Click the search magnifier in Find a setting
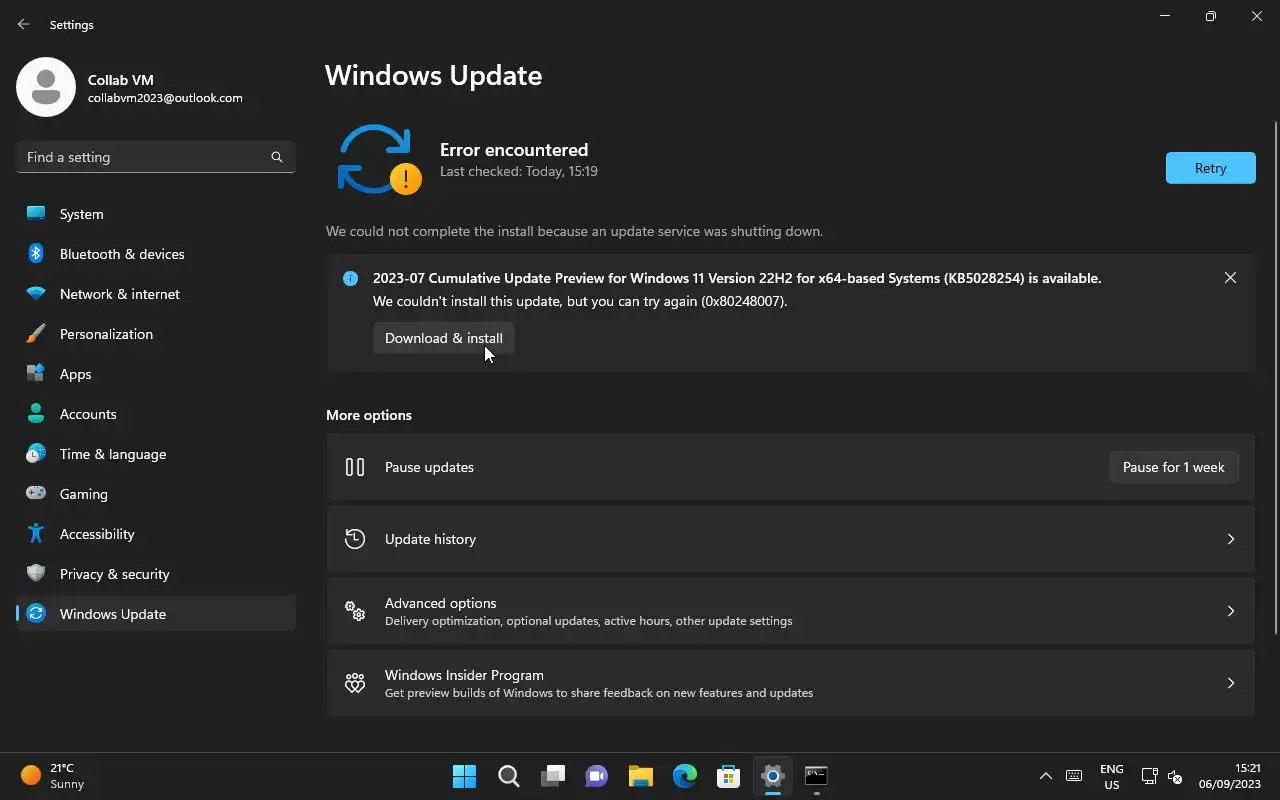This screenshot has width=1280, height=800. [277, 157]
